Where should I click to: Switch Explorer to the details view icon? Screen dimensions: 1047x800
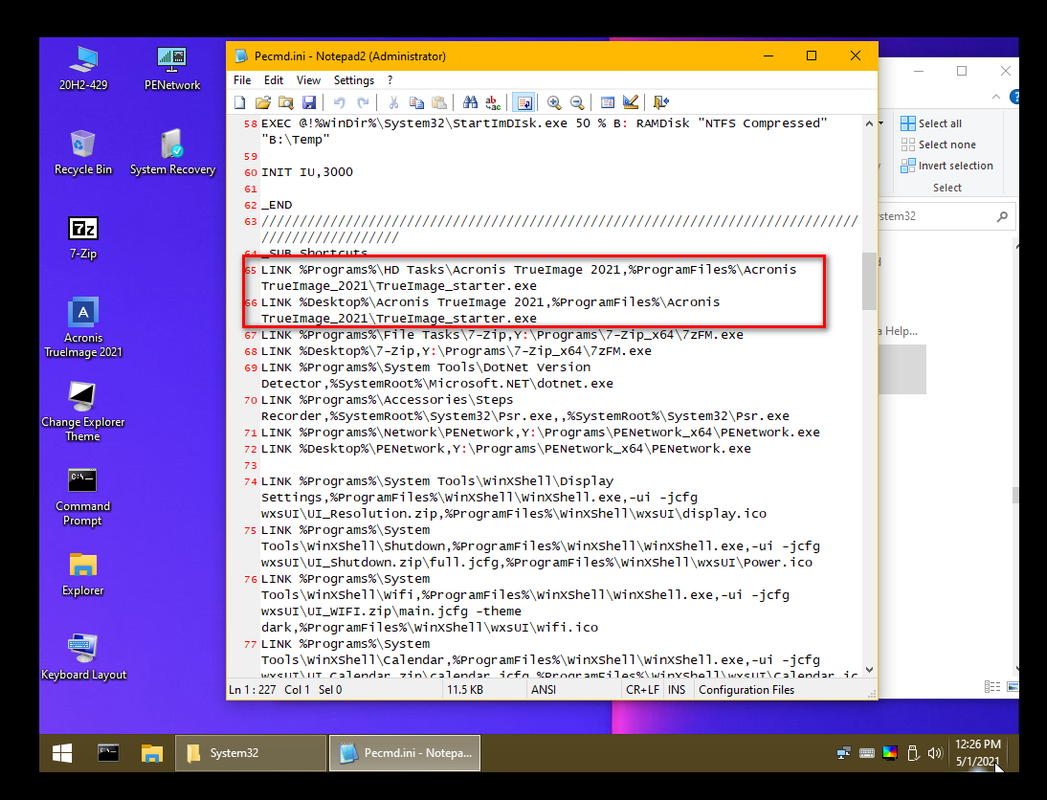pyautogui.click(x=992, y=686)
